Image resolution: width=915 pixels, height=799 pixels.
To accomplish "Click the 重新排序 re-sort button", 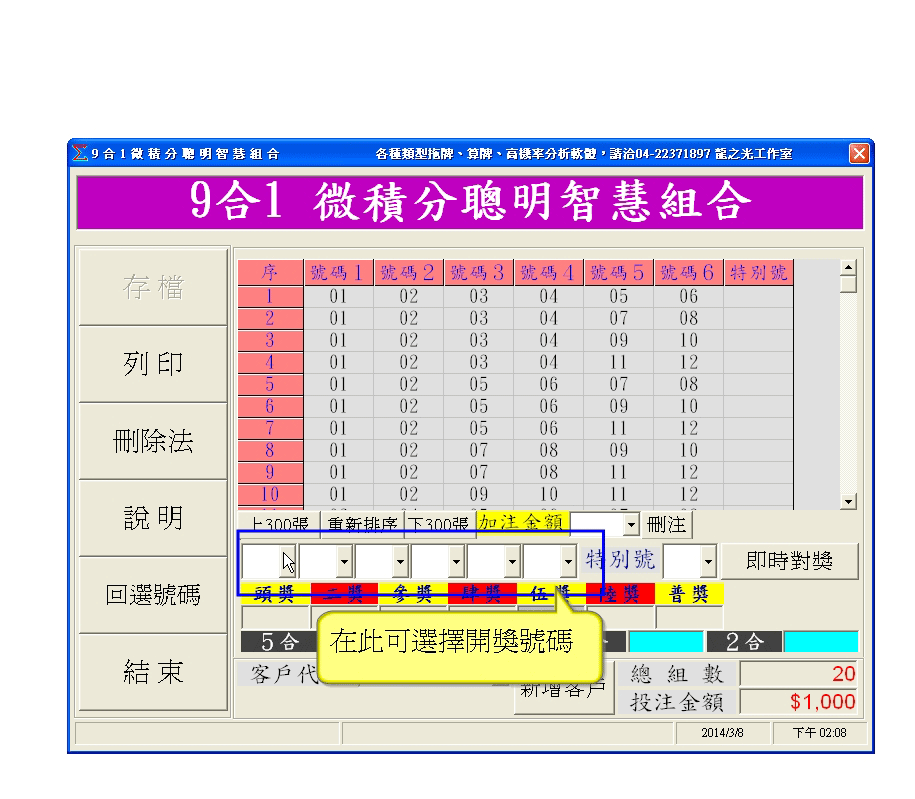I will pyautogui.click(x=361, y=523).
